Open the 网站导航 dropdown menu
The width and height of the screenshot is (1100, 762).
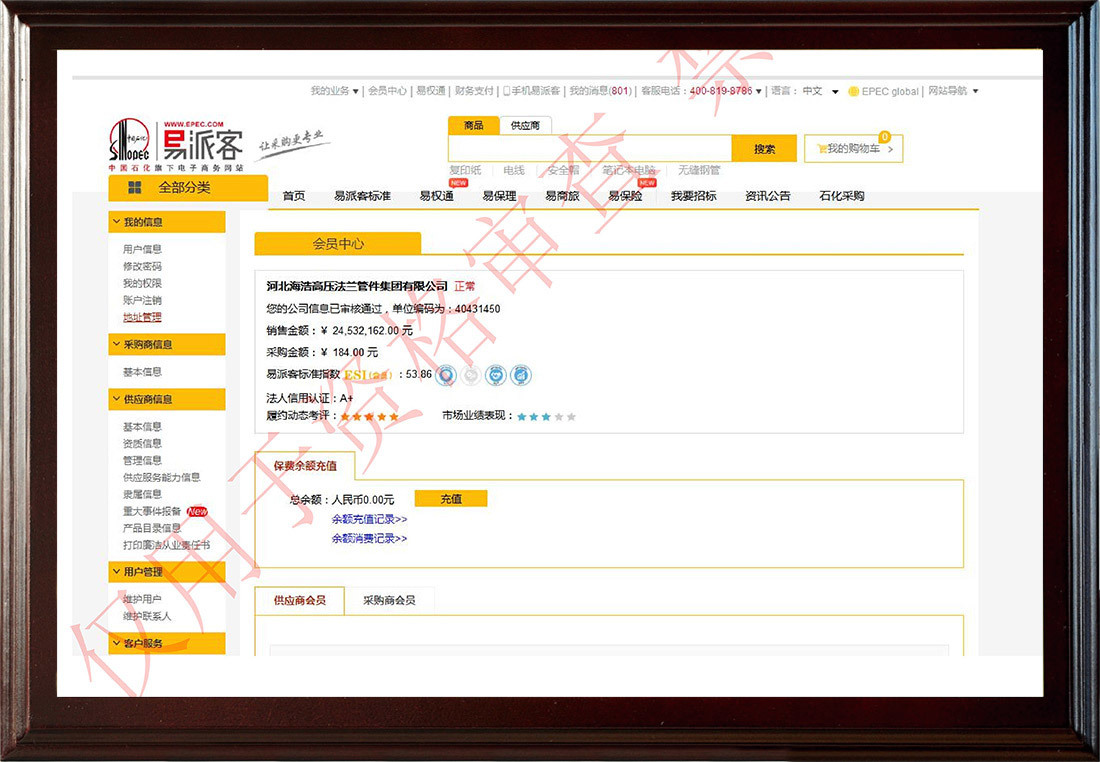(953, 91)
